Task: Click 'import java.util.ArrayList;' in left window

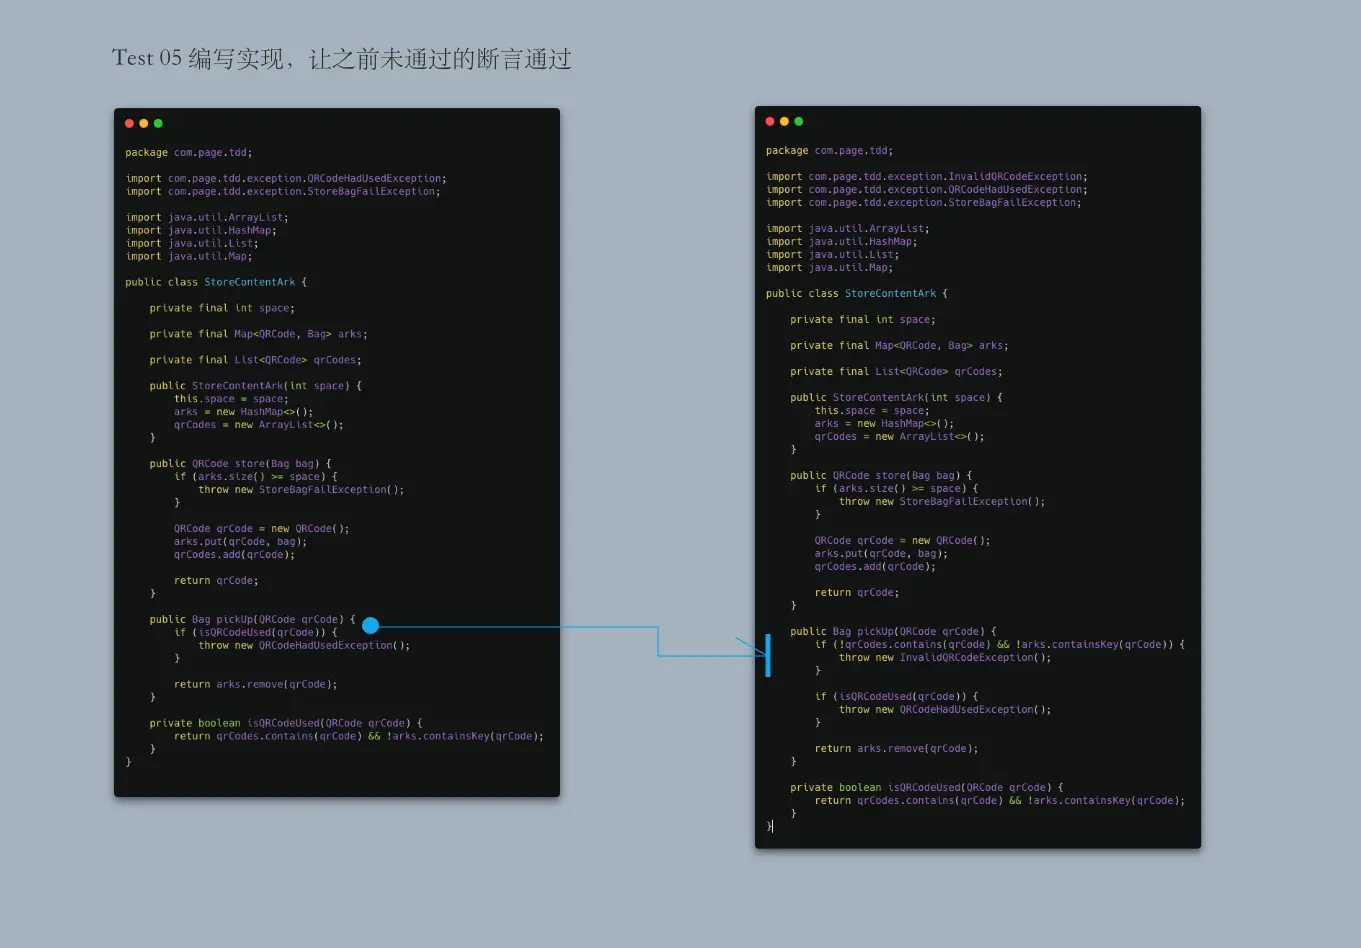Action: [x=207, y=218]
